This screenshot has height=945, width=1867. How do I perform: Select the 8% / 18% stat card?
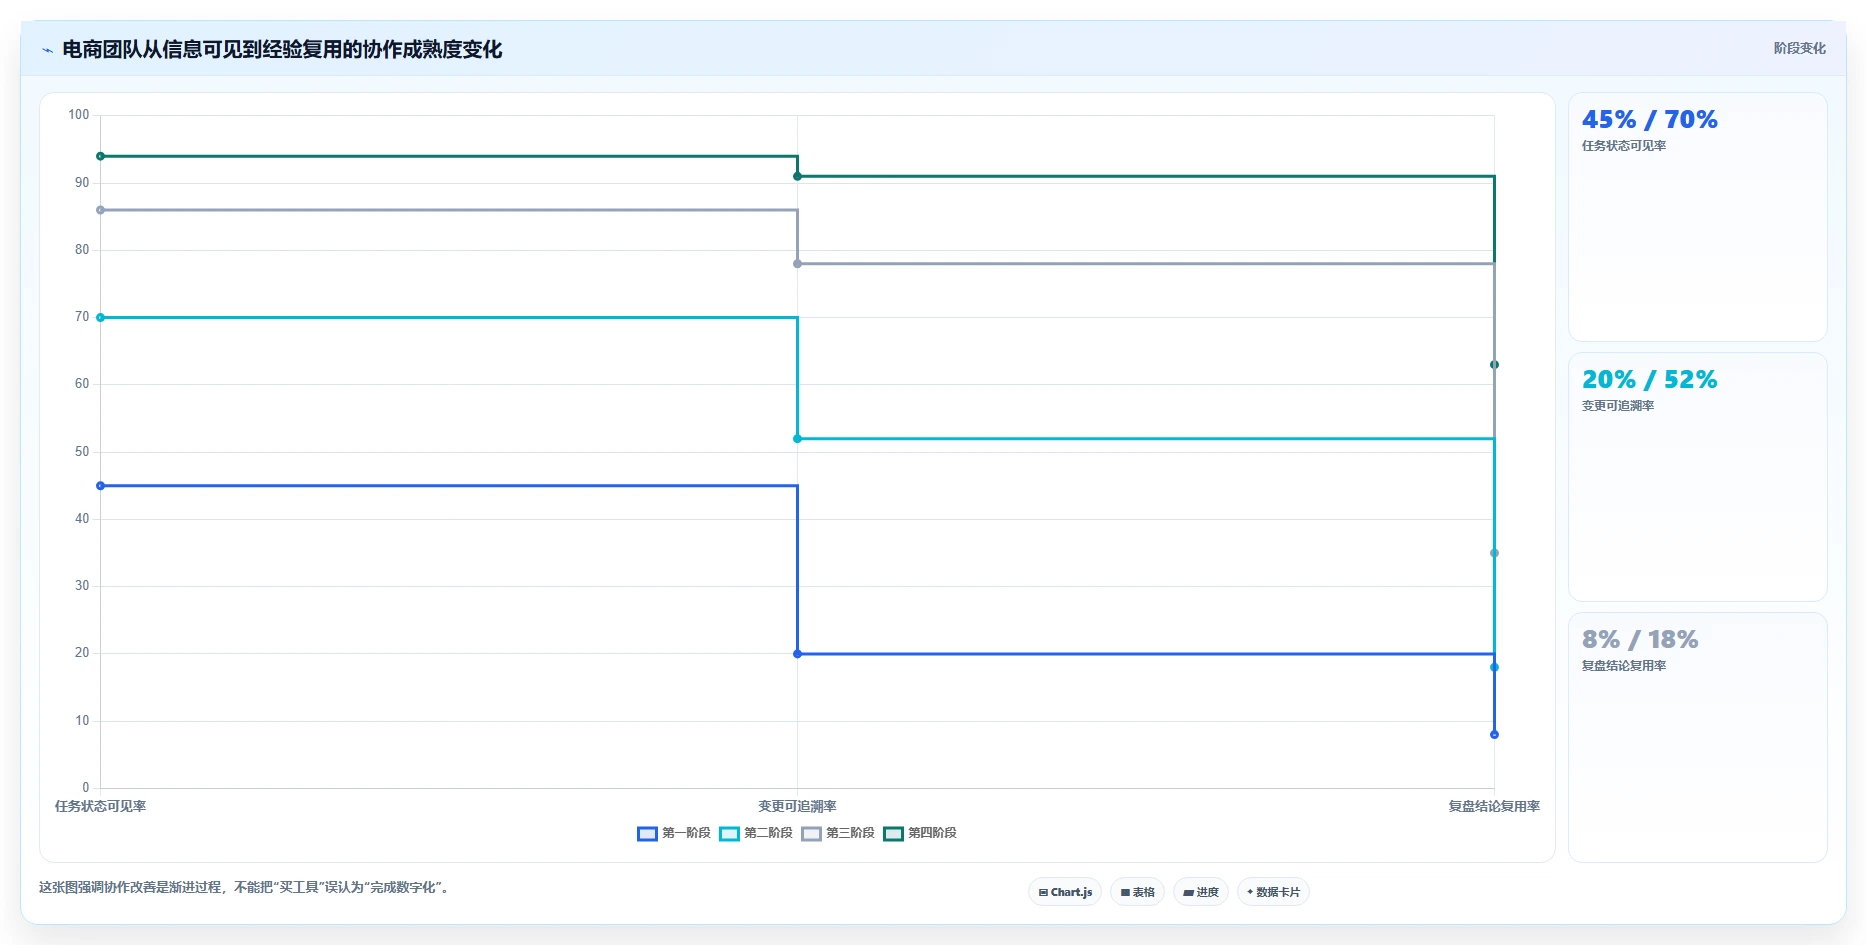(1697, 737)
